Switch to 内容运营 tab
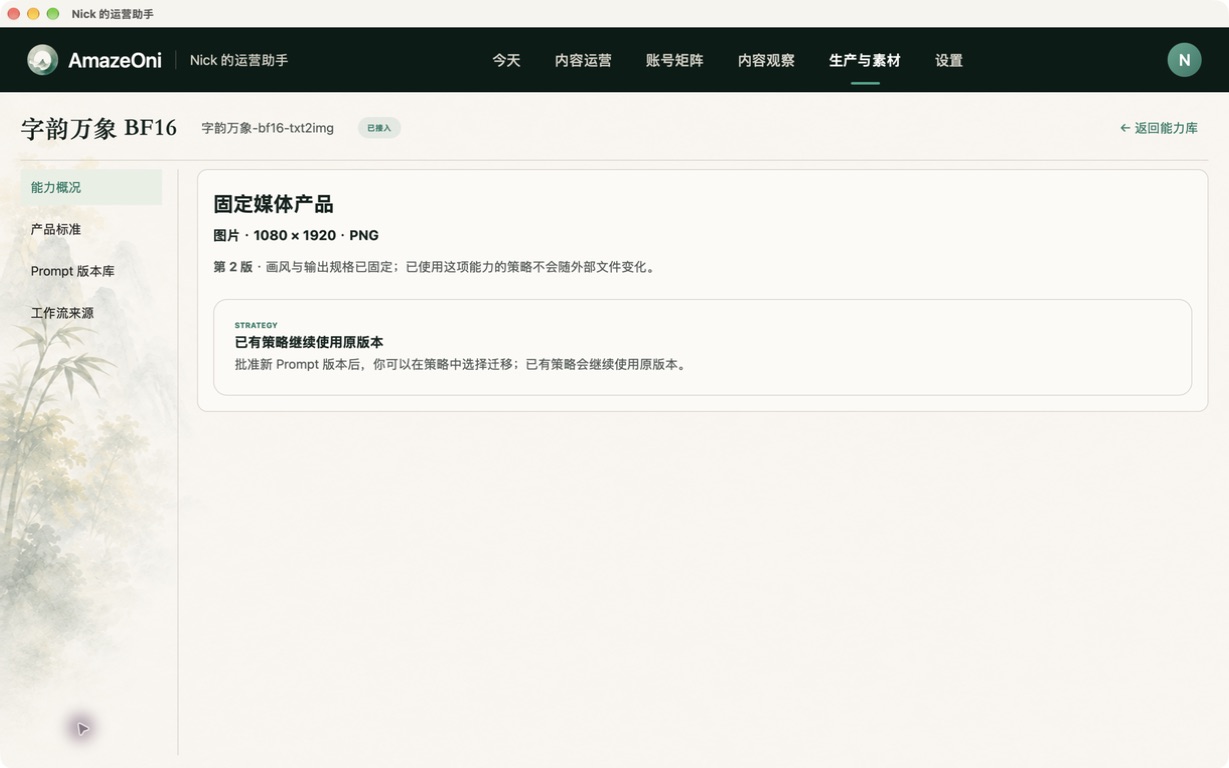 [x=583, y=60]
